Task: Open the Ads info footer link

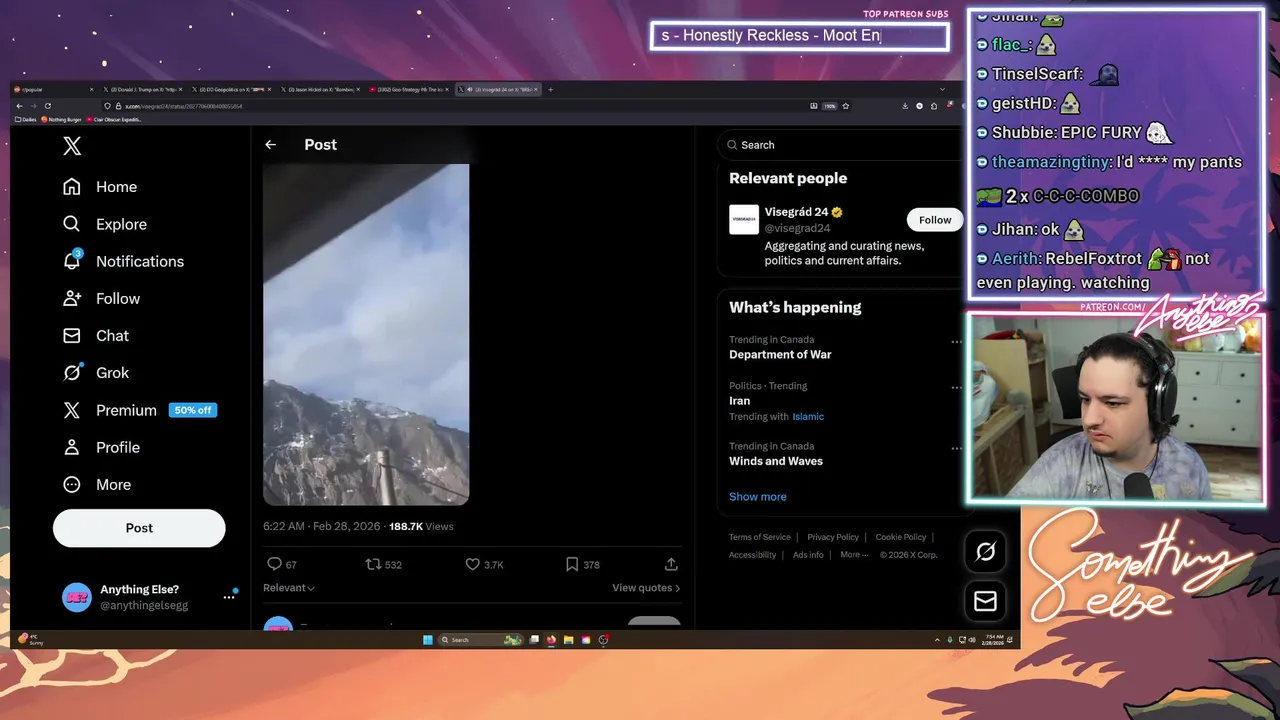Action: tap(808, 555)
